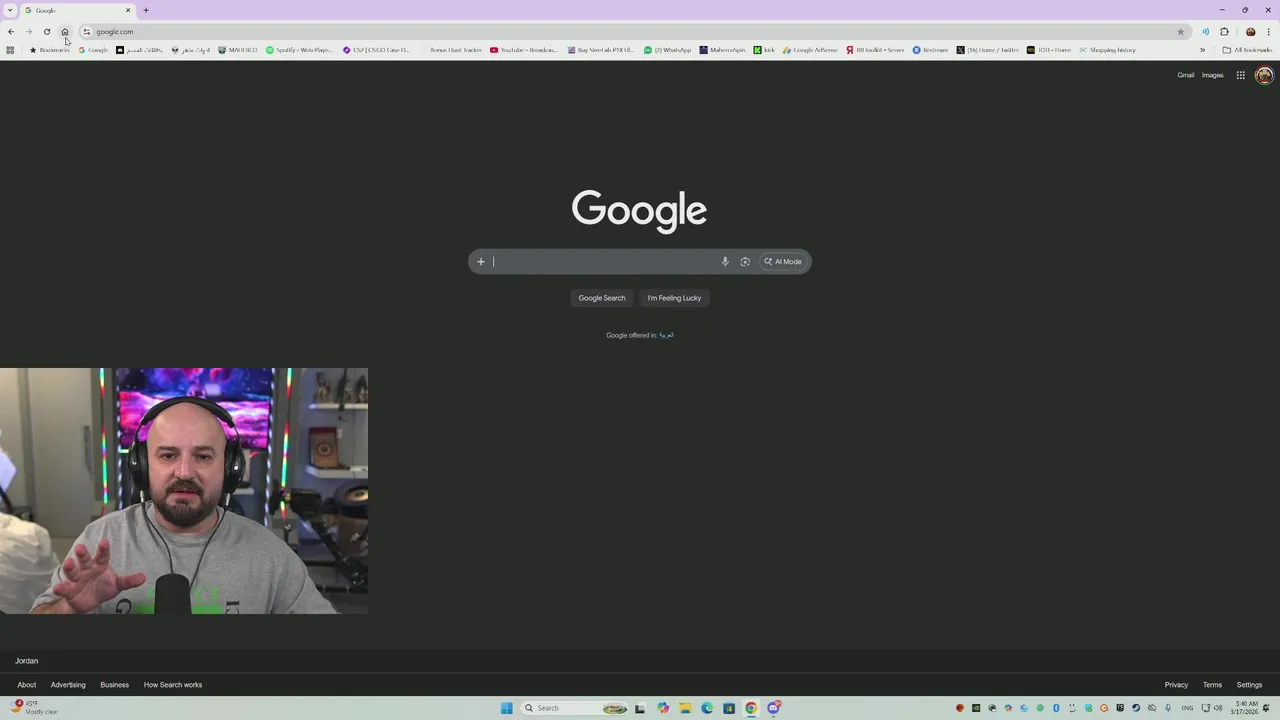This screenshot has width=1280, height=720.
Task: Bookmark this page with the star icon
Action: tap(1181, 32)
